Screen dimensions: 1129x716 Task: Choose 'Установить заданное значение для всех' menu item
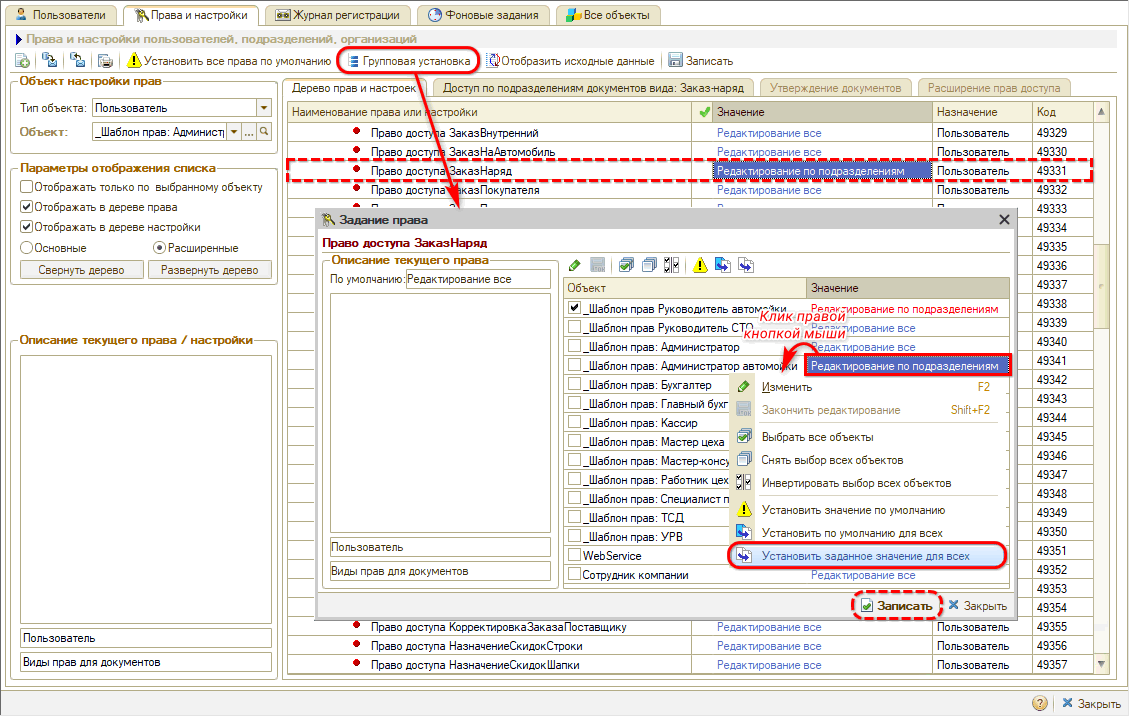(865, 556)
